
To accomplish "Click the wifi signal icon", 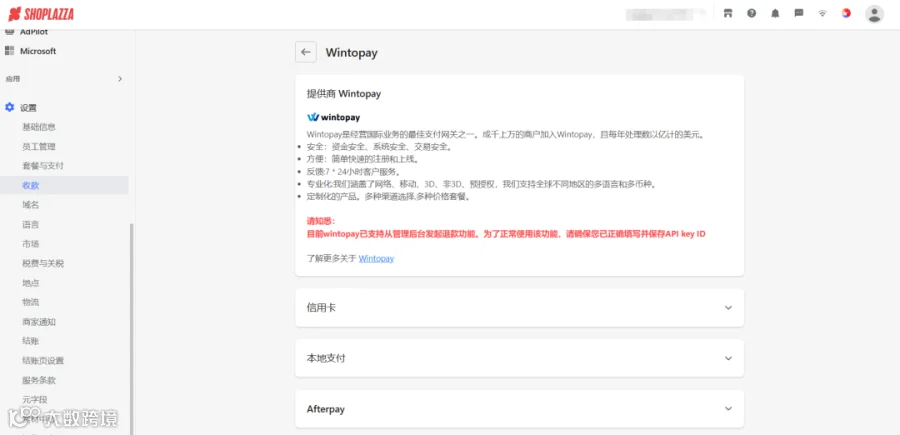I will [x=822, y=13].
